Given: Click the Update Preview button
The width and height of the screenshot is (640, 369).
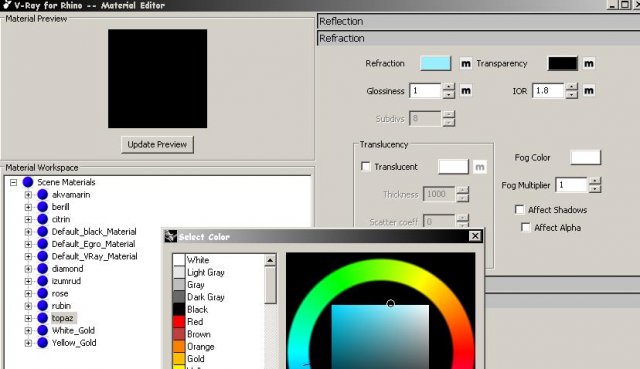Looking at the screenshot, I should (x=157, y=144).
